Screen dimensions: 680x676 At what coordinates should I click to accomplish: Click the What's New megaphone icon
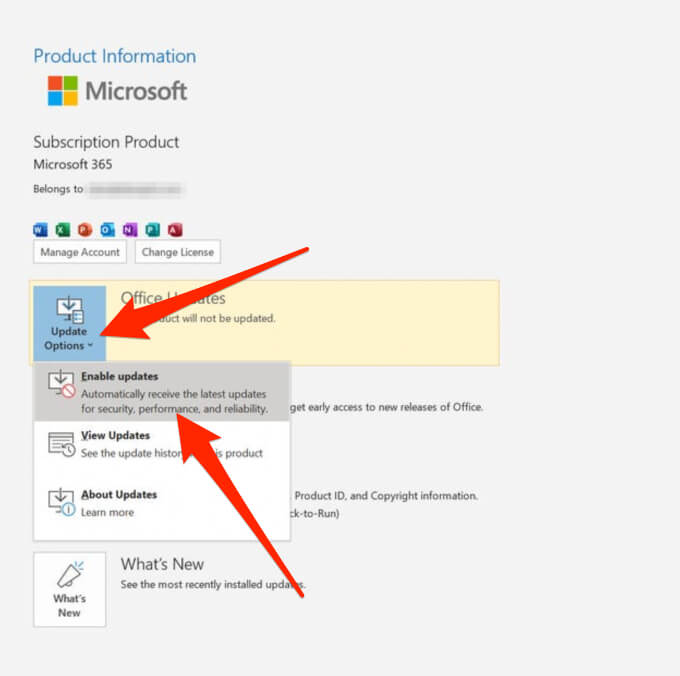(x=70, y=574)
